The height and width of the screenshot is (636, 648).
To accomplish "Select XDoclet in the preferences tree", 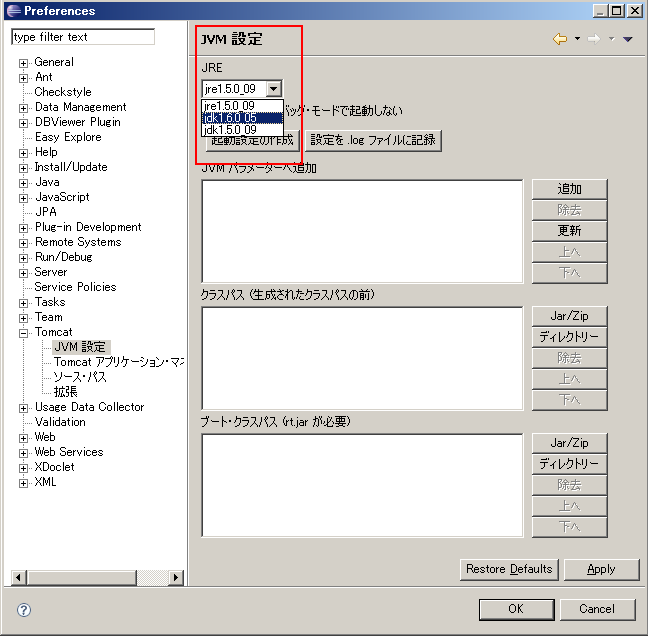I will point(55,467).
